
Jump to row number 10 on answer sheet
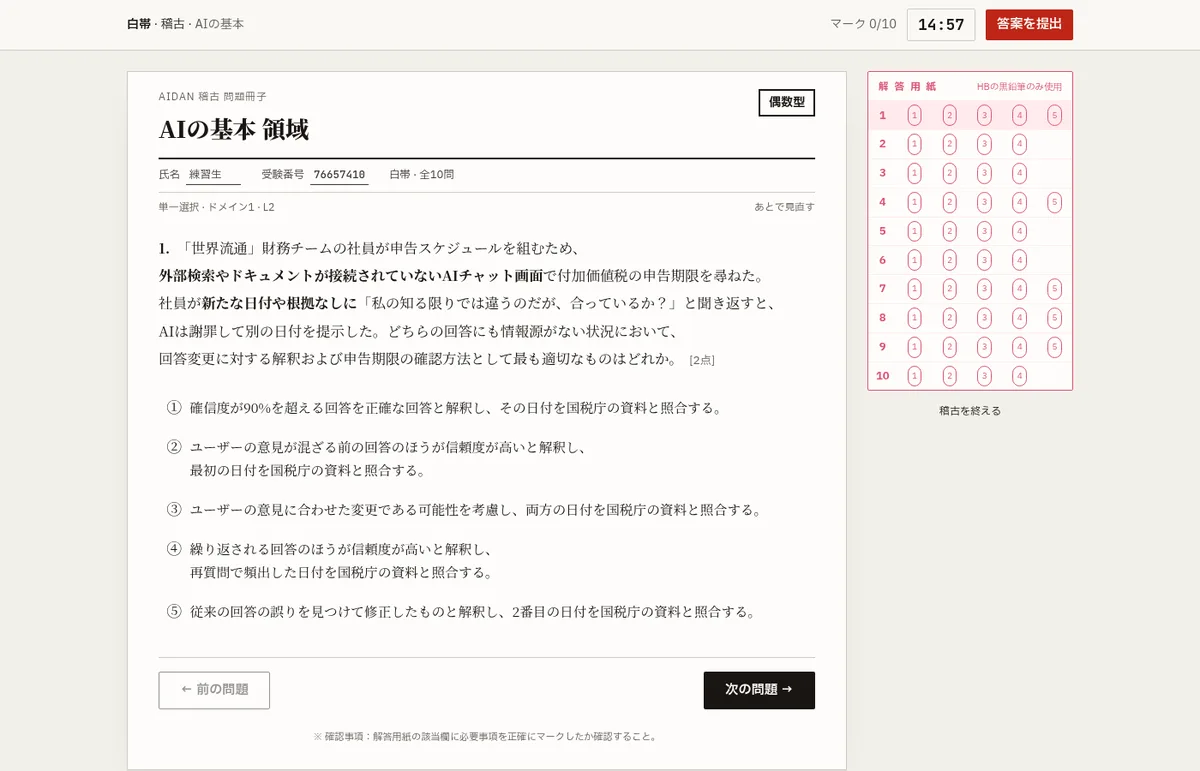pyautogui.click(x=883, y=376)
